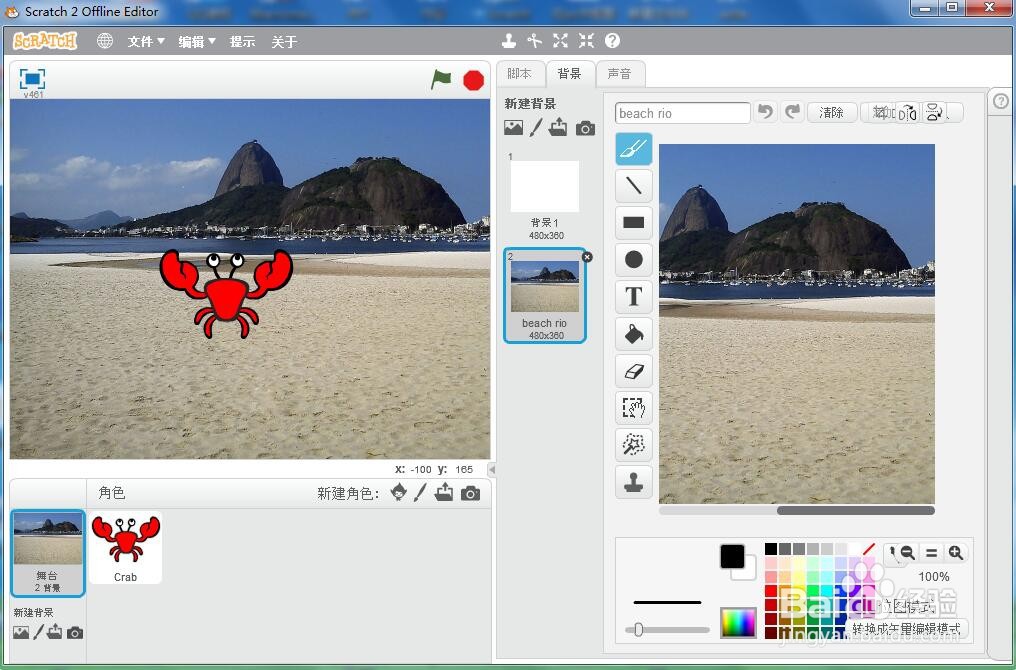1016x670 pixels.
Task: Select the Crab sprite thumbnail
Action: (126, 548)
